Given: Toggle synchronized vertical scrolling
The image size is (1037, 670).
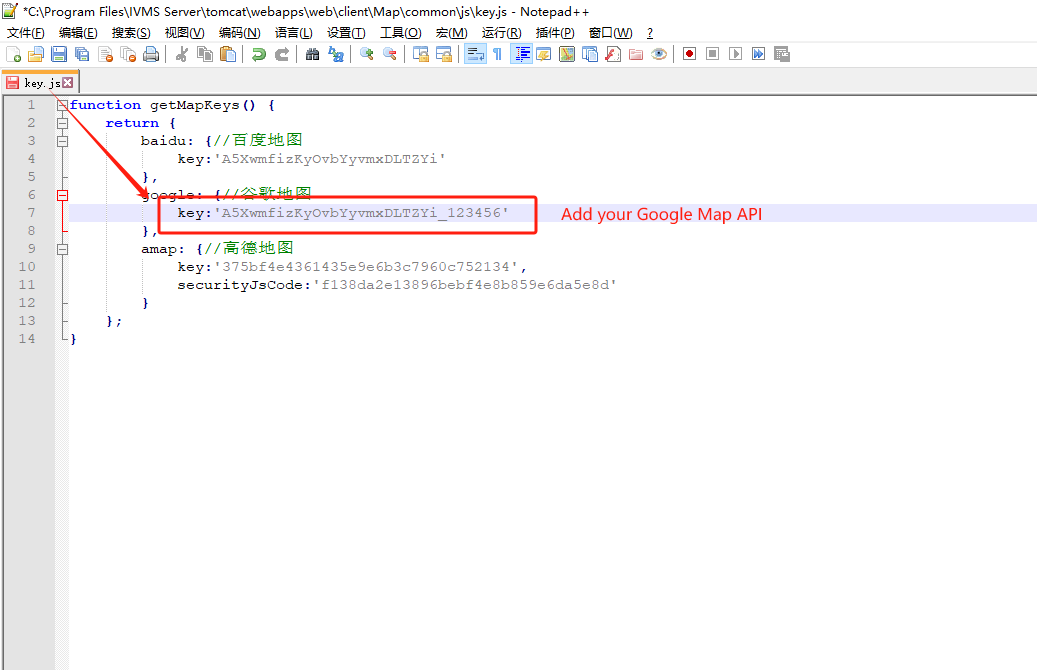Looking at the screenshot, I should (421, 54).
